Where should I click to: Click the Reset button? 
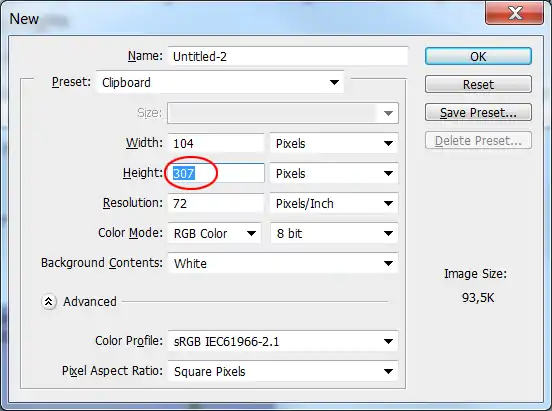478,84
